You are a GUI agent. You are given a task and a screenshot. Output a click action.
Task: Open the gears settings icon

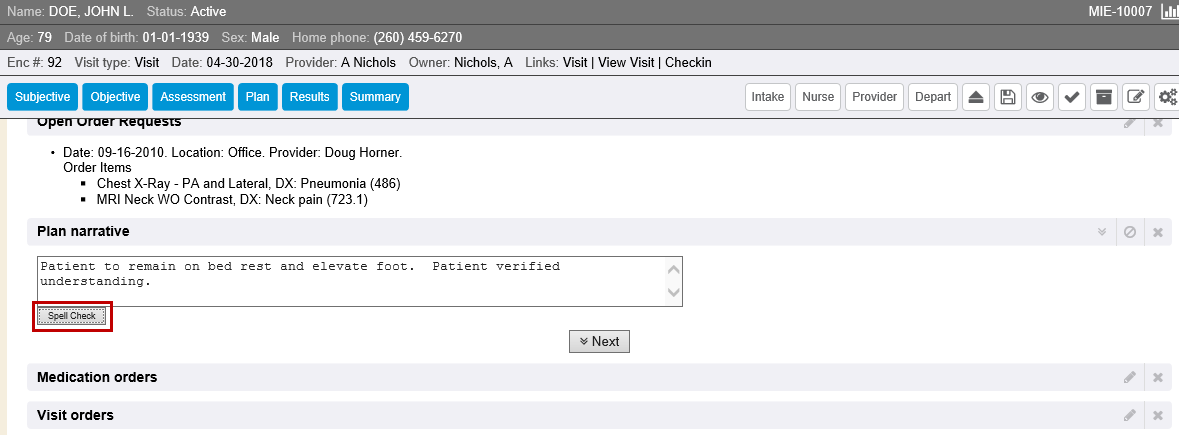click(1166, 97)
